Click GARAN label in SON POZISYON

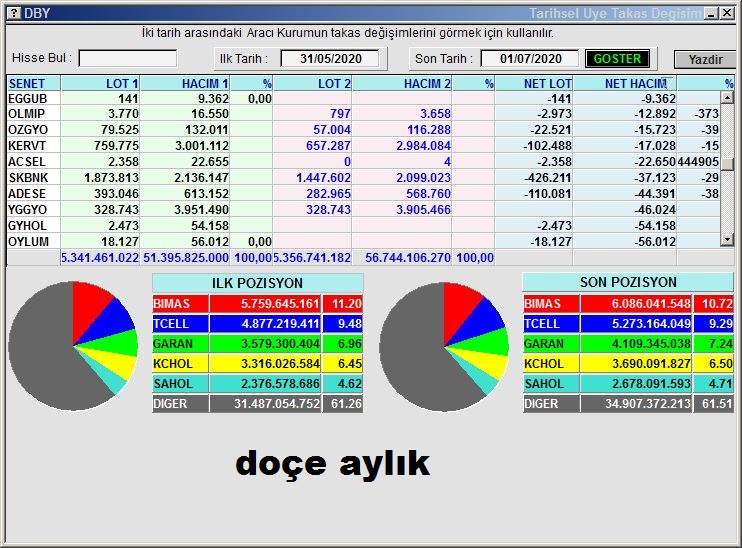pyautogui.click(x=551, y=344)
